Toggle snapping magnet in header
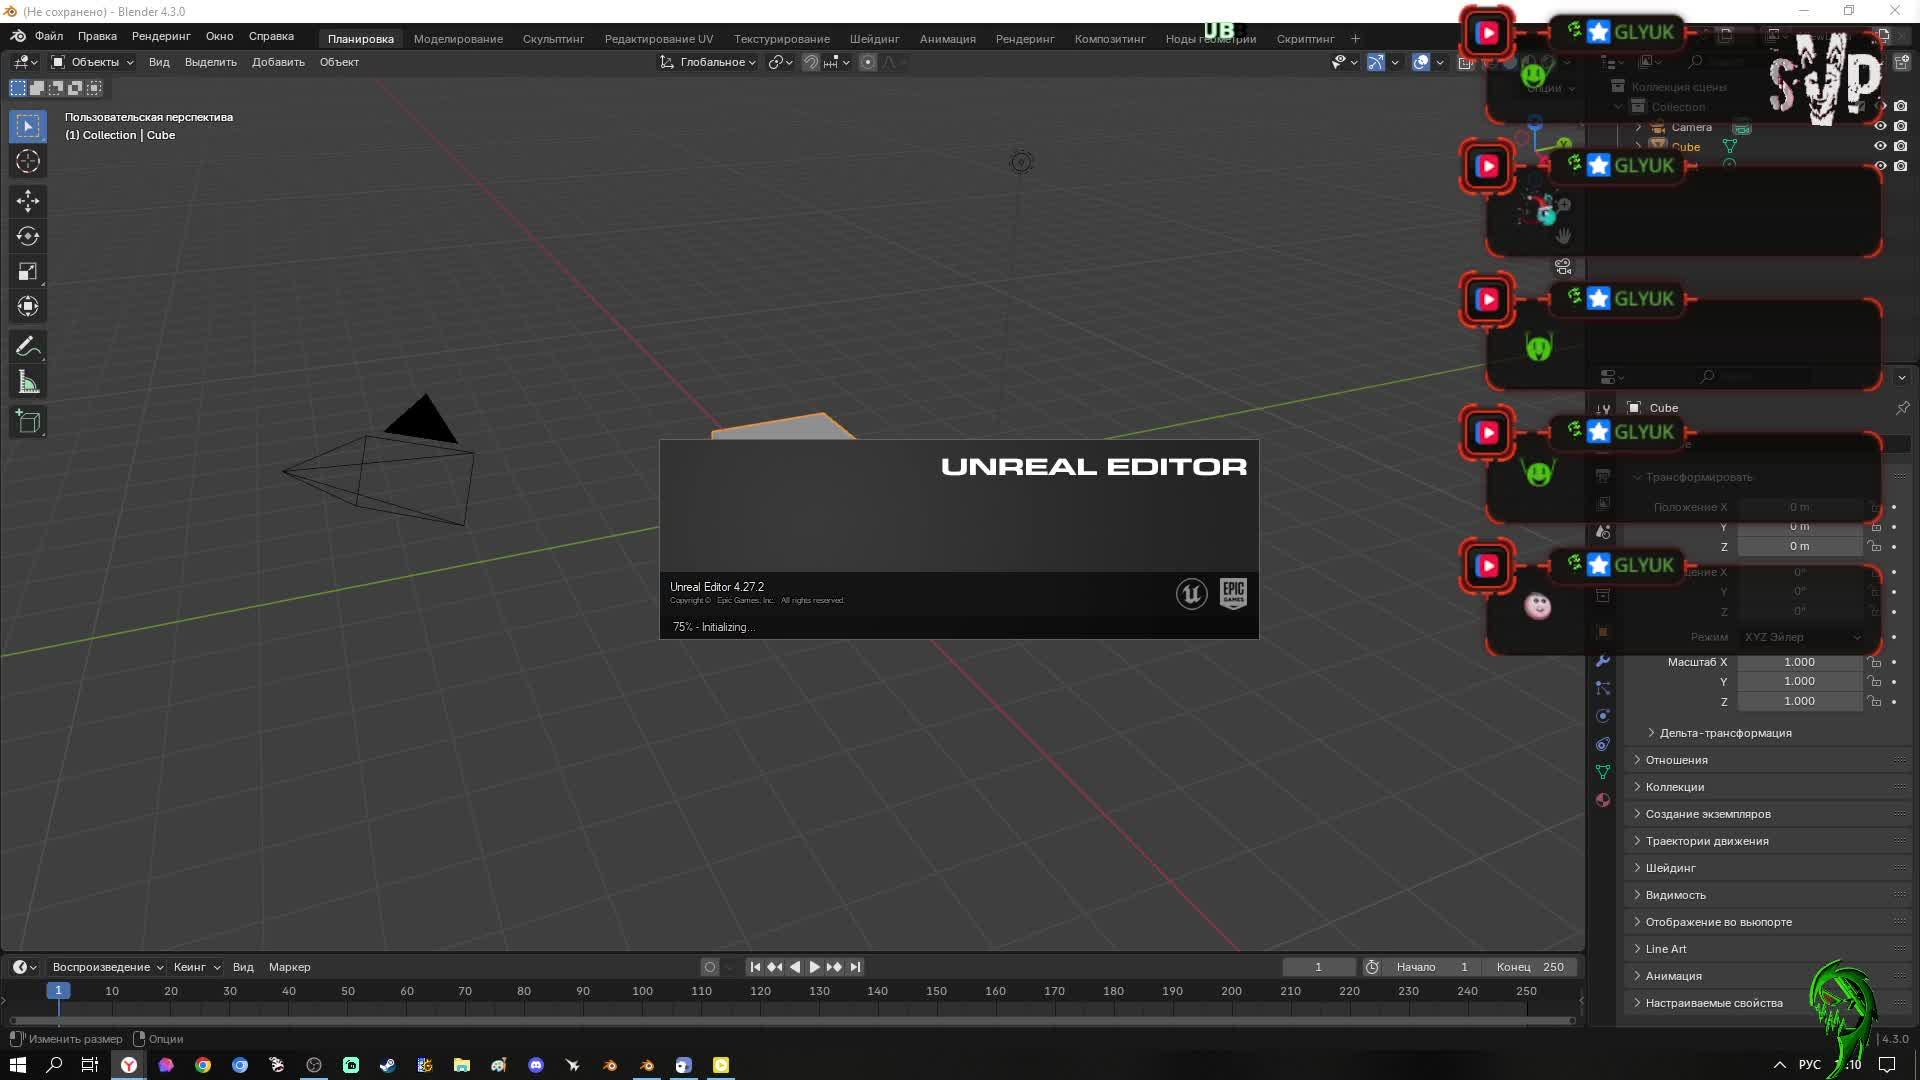This screenshot has height=1080, width=1920. coord(811,62)
